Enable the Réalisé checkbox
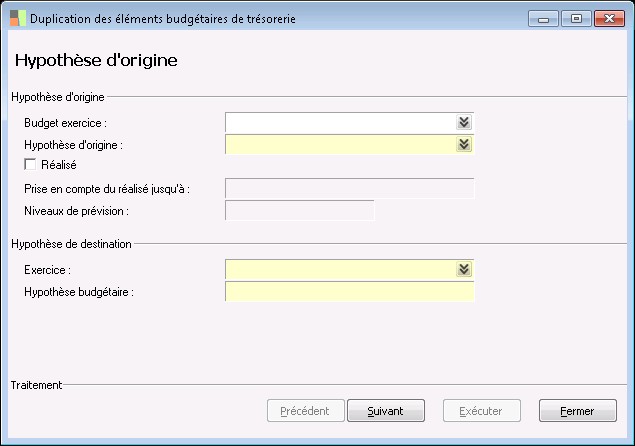Image resolution: width=635 pixels, height=446 pixels. 29,165
